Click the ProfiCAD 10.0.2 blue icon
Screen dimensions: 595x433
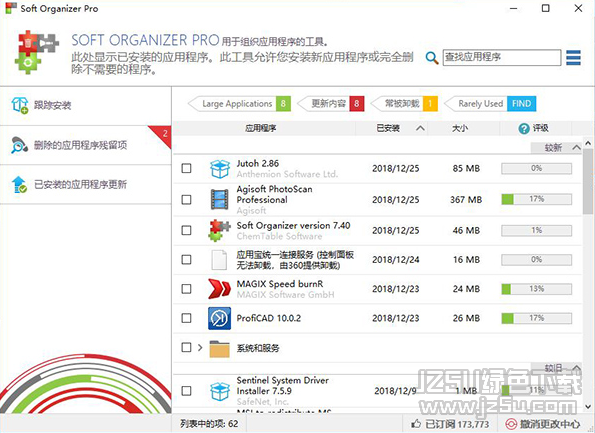tap(219, 318)
